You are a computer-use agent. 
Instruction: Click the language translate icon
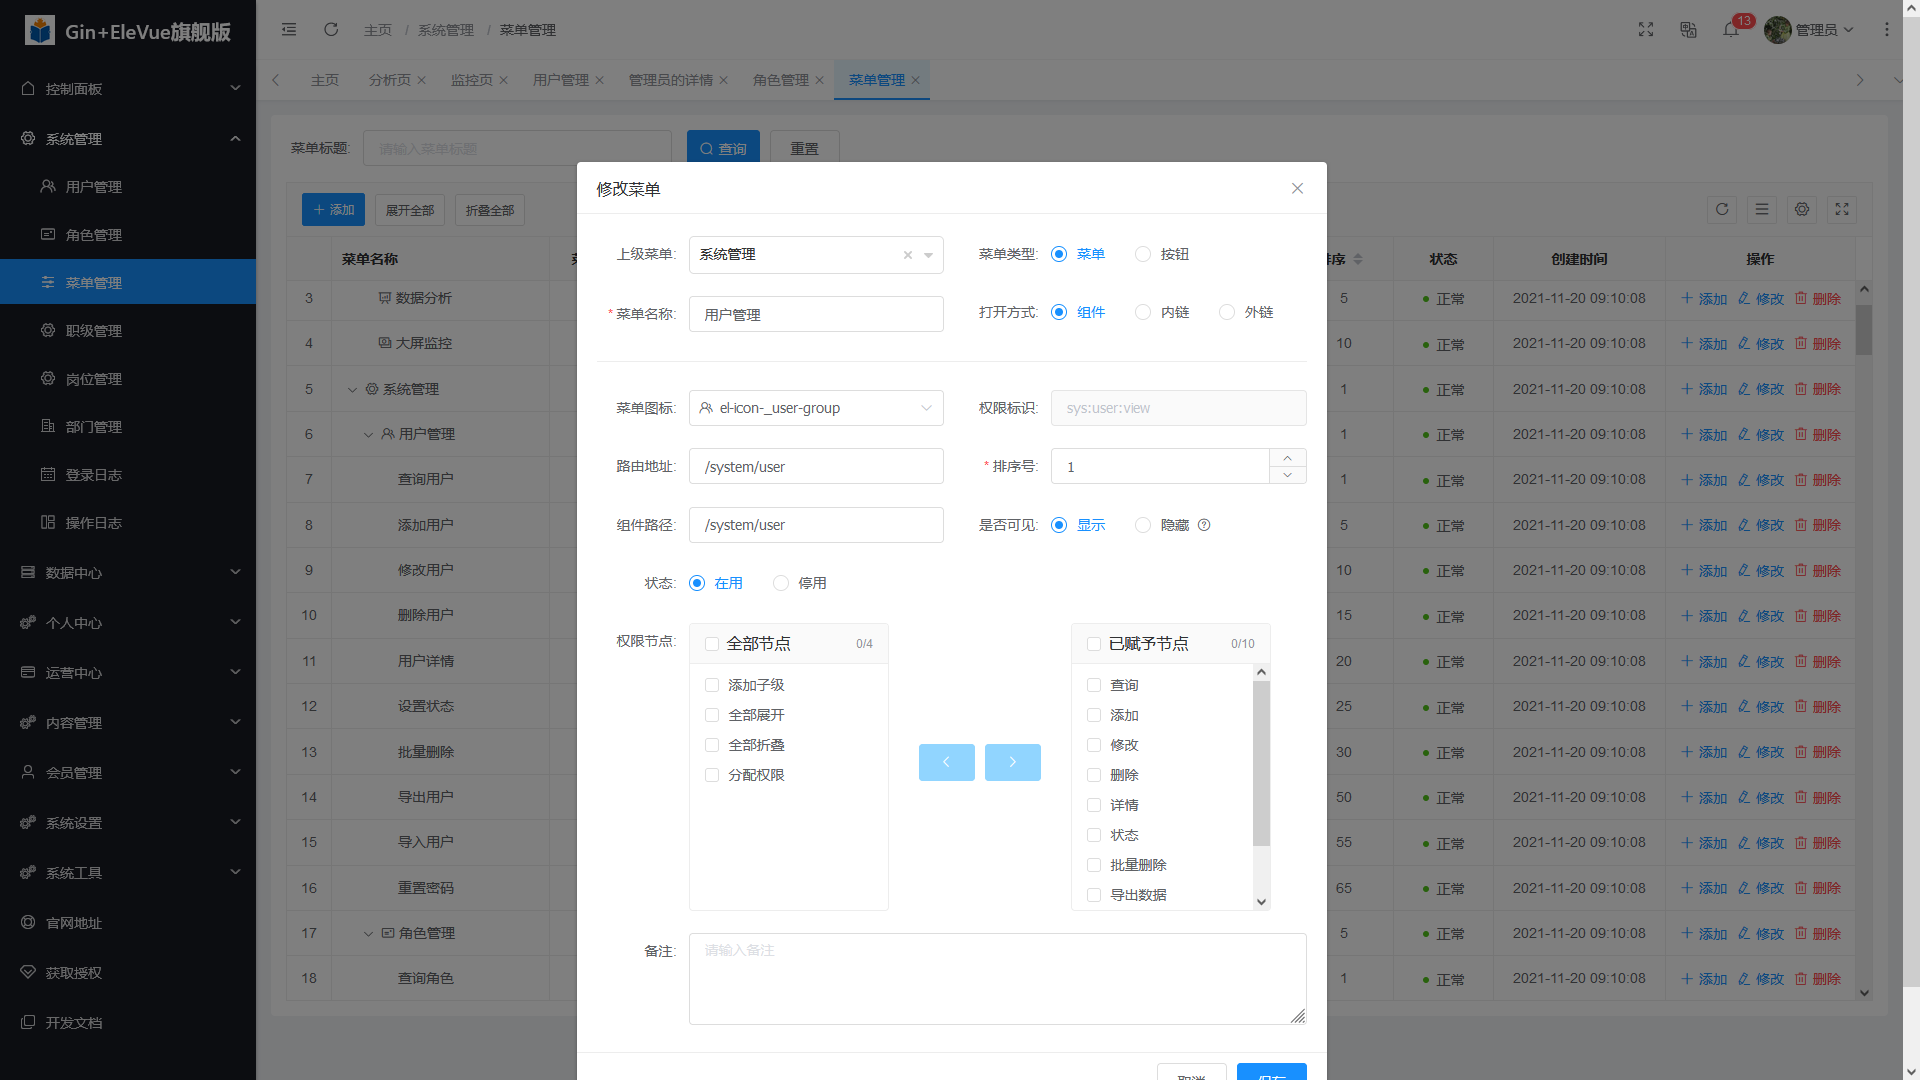click(1688, 30)
